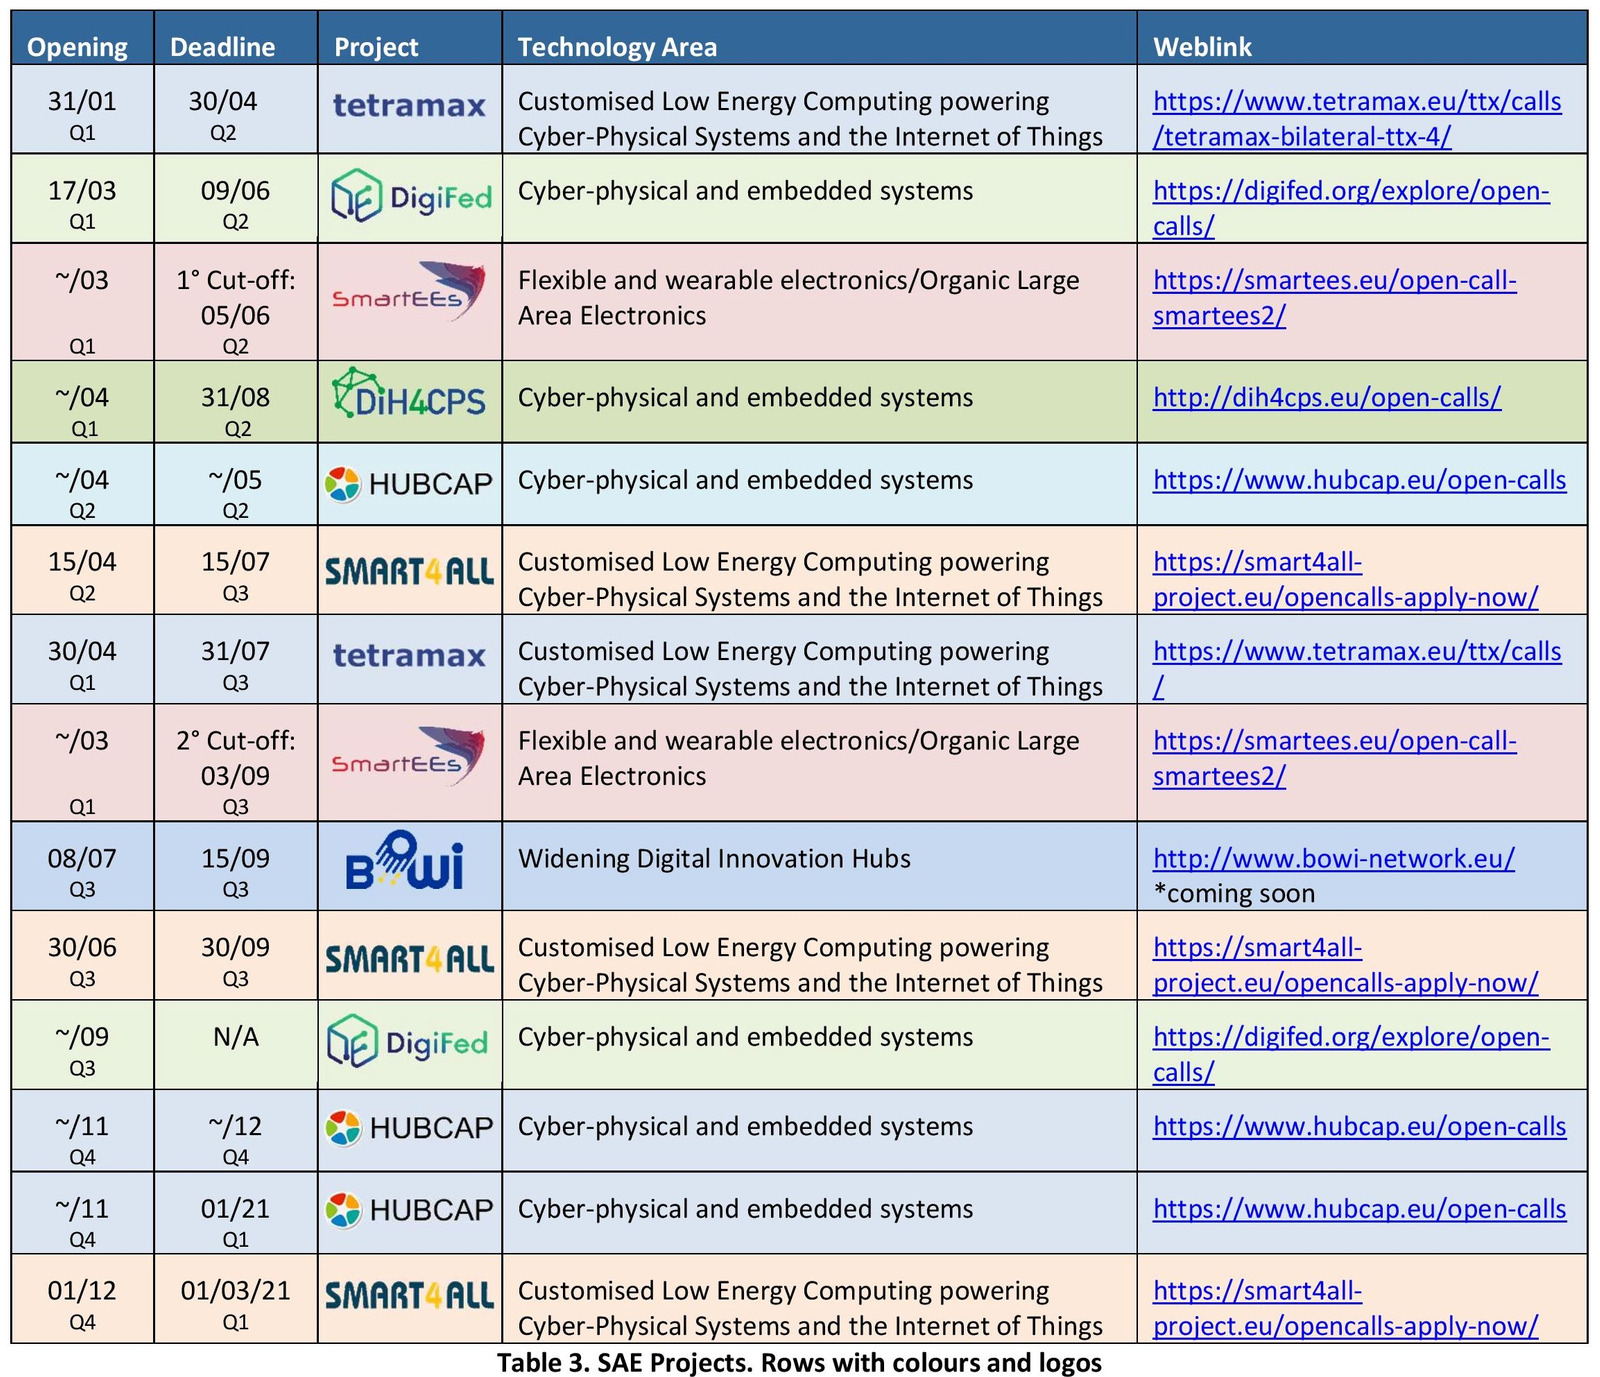
Task: Click the HUBCAP logo in the 01/21 deadline row
Action: coord(409,1210)
